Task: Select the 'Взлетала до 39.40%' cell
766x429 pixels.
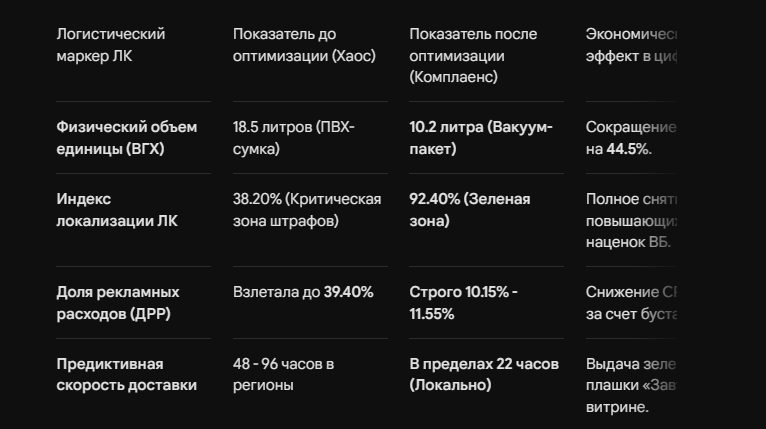Action: point(303,292)
